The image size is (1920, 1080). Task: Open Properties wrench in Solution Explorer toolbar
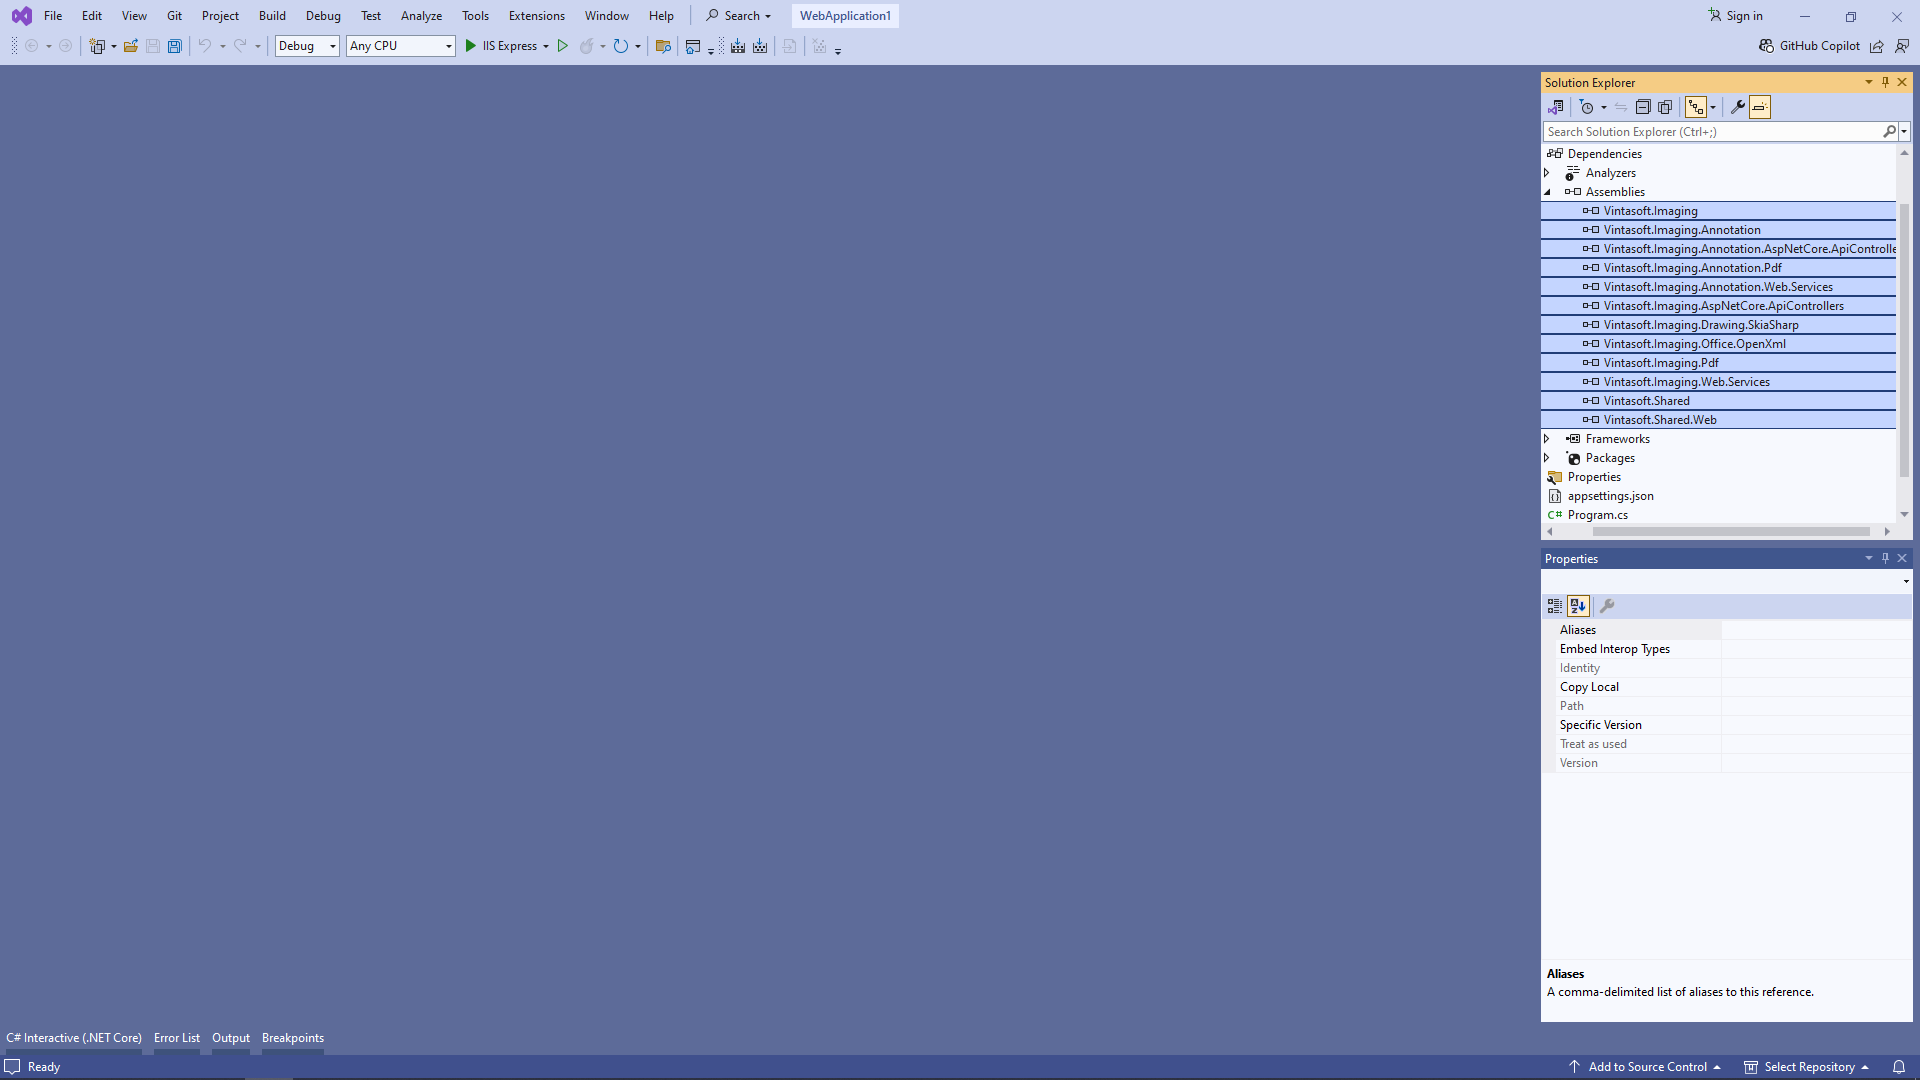click(x=1738, y=107)
